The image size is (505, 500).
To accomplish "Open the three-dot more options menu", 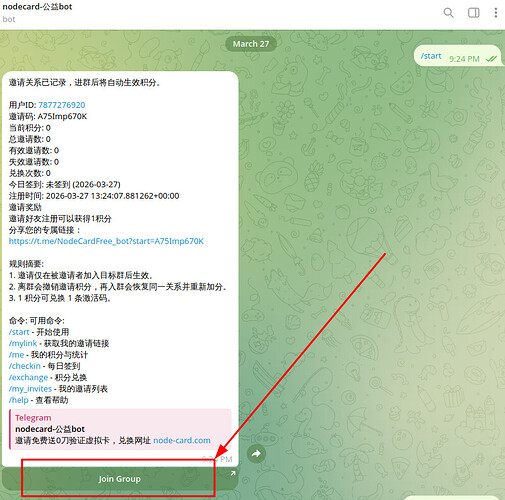I will (x=496, y=13).
